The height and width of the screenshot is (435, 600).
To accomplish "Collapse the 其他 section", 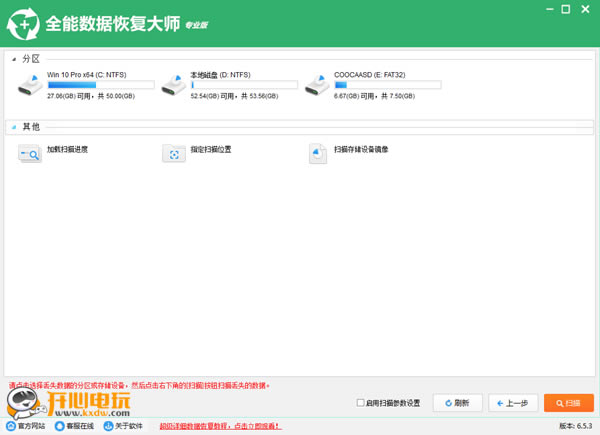I will tap(14, 127).
